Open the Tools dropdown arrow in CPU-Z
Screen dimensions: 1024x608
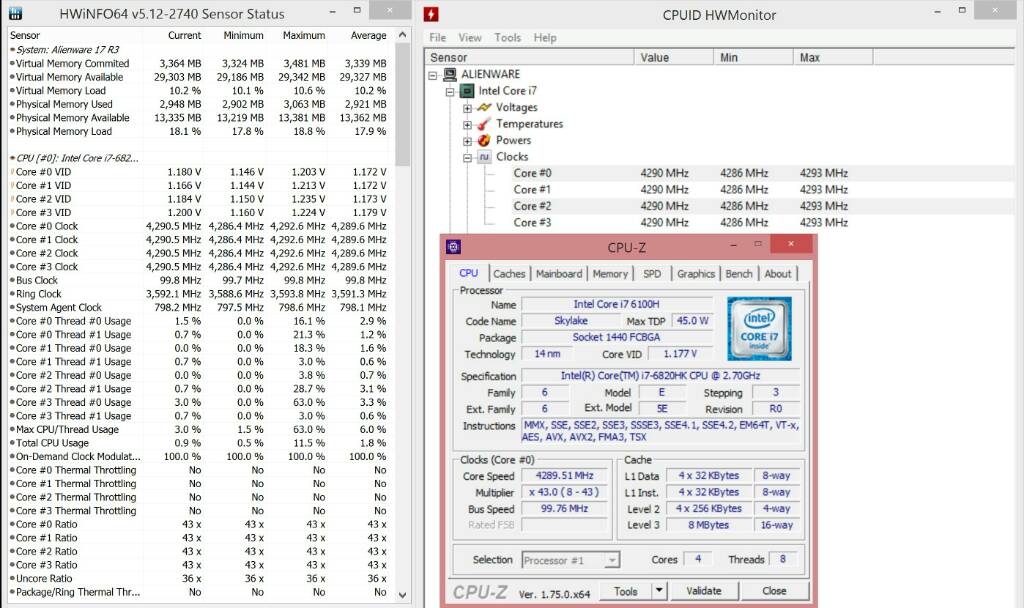[x=659, y=591]
